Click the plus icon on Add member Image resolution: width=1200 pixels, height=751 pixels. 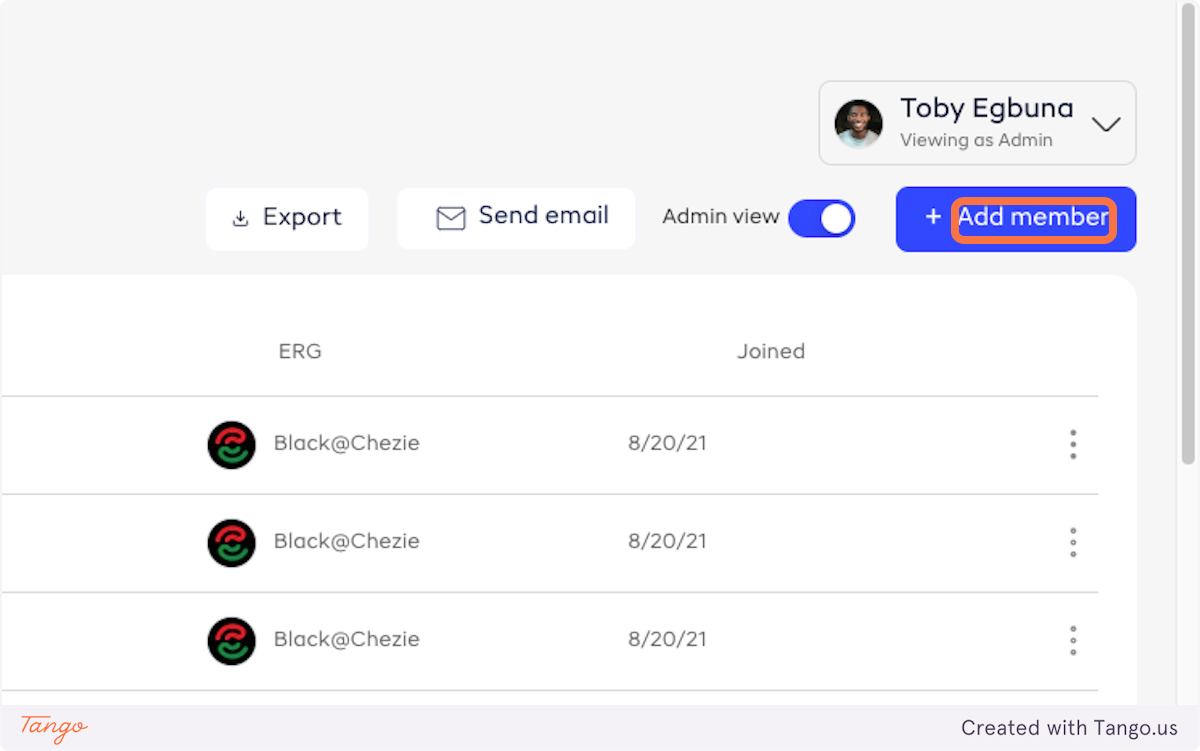(932, 217)
